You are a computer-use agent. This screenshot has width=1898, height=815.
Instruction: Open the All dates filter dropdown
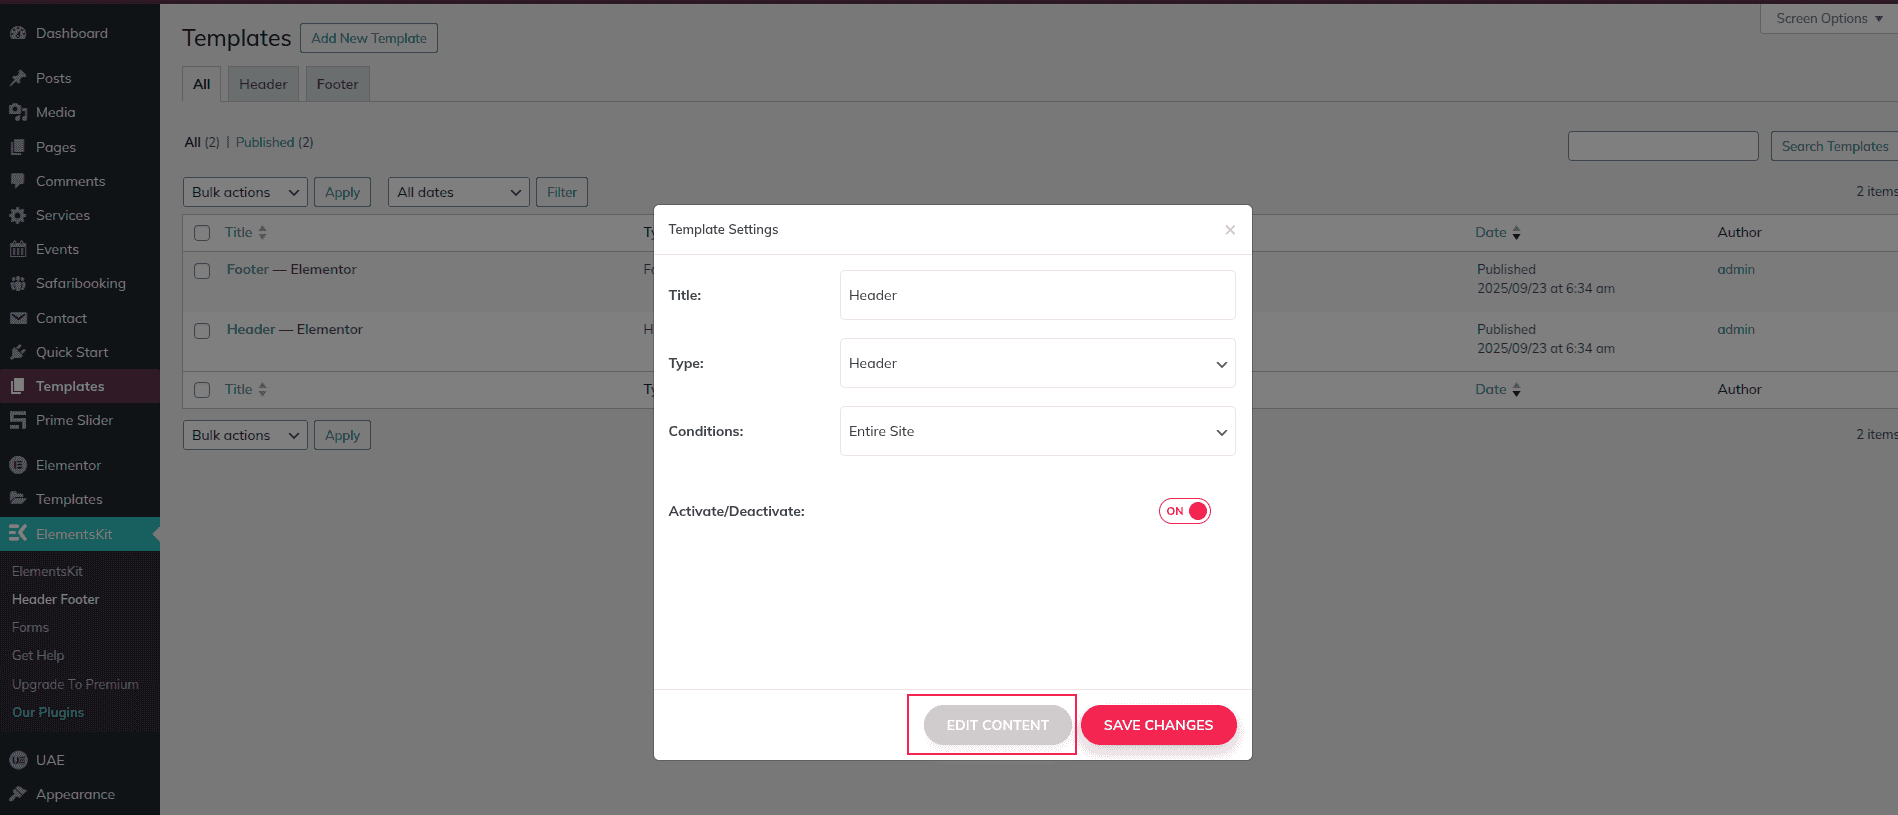click(459, 192)
